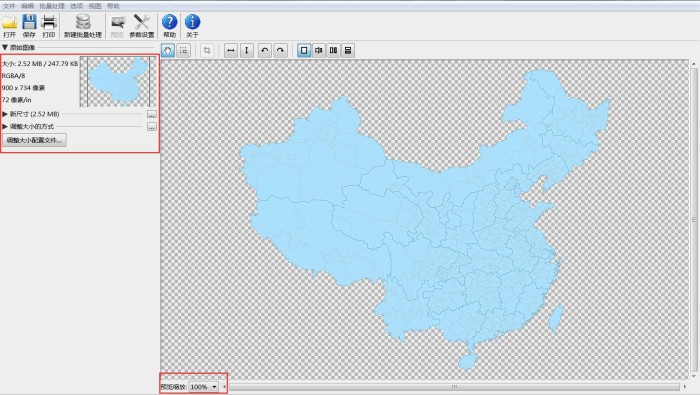
Task: Open the 选项 menu
Action: 77,6
